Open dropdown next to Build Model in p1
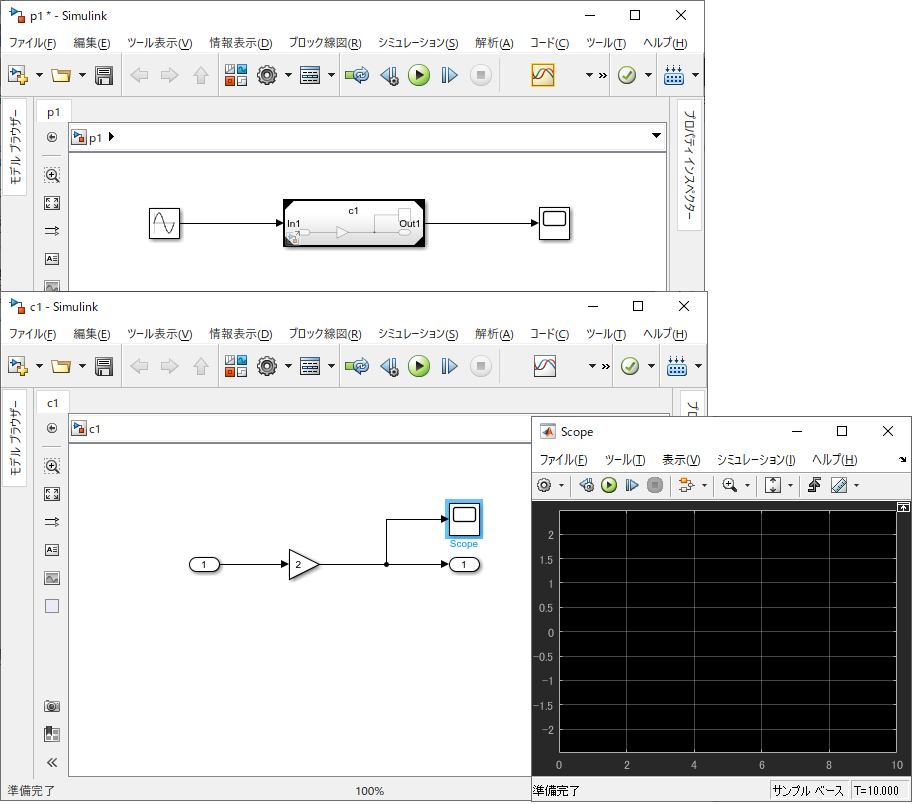The width and height of the screenshot is (914, 804). pos(695,75)
